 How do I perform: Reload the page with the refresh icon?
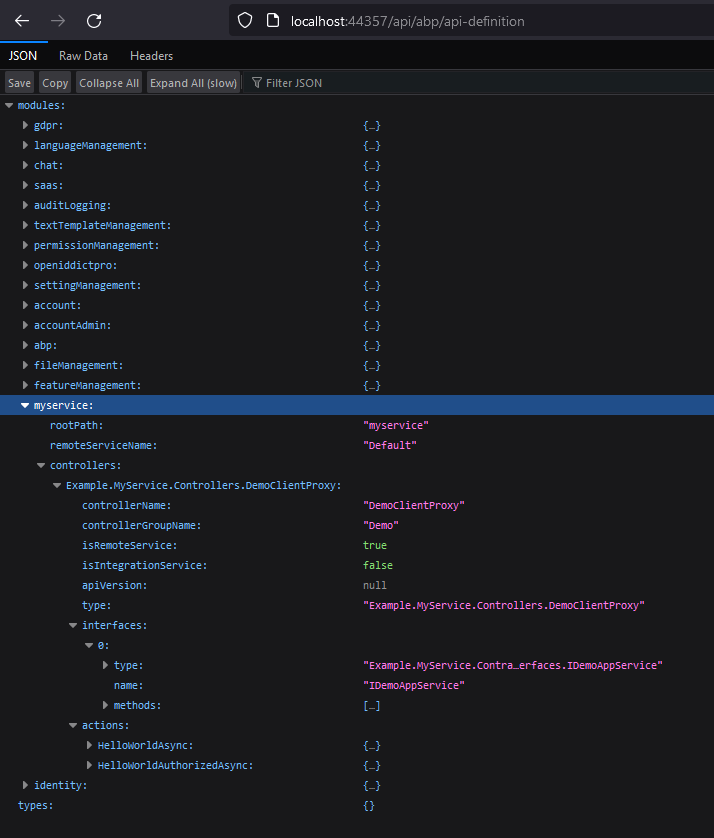tap(94, 20)
